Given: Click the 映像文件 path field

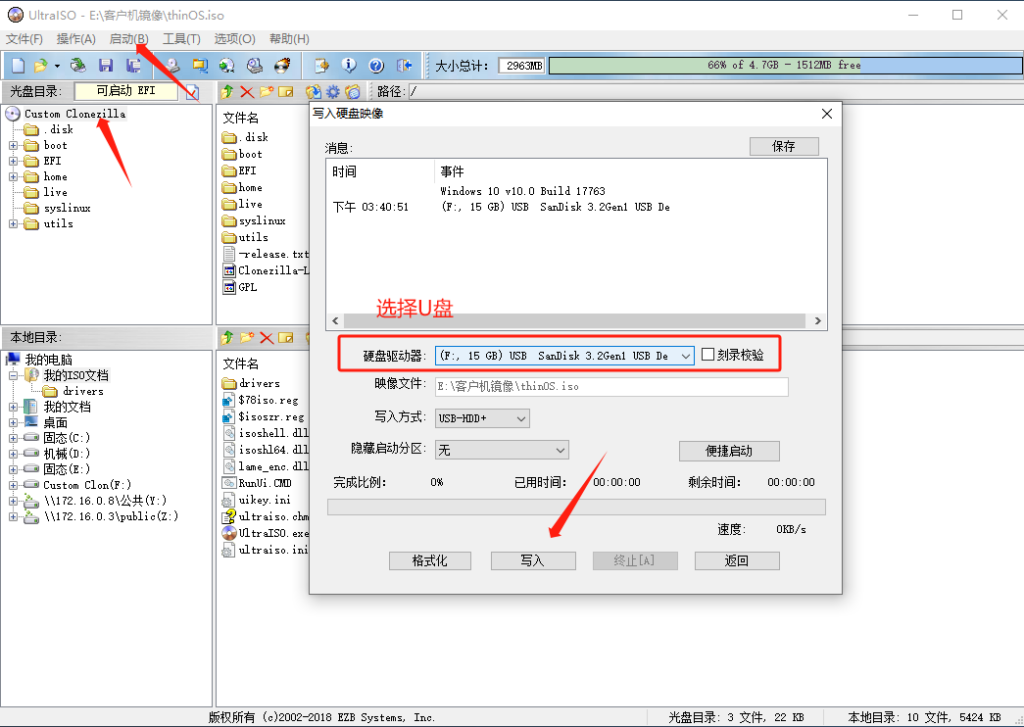Looking at the screenshot, I should (611, 386).
